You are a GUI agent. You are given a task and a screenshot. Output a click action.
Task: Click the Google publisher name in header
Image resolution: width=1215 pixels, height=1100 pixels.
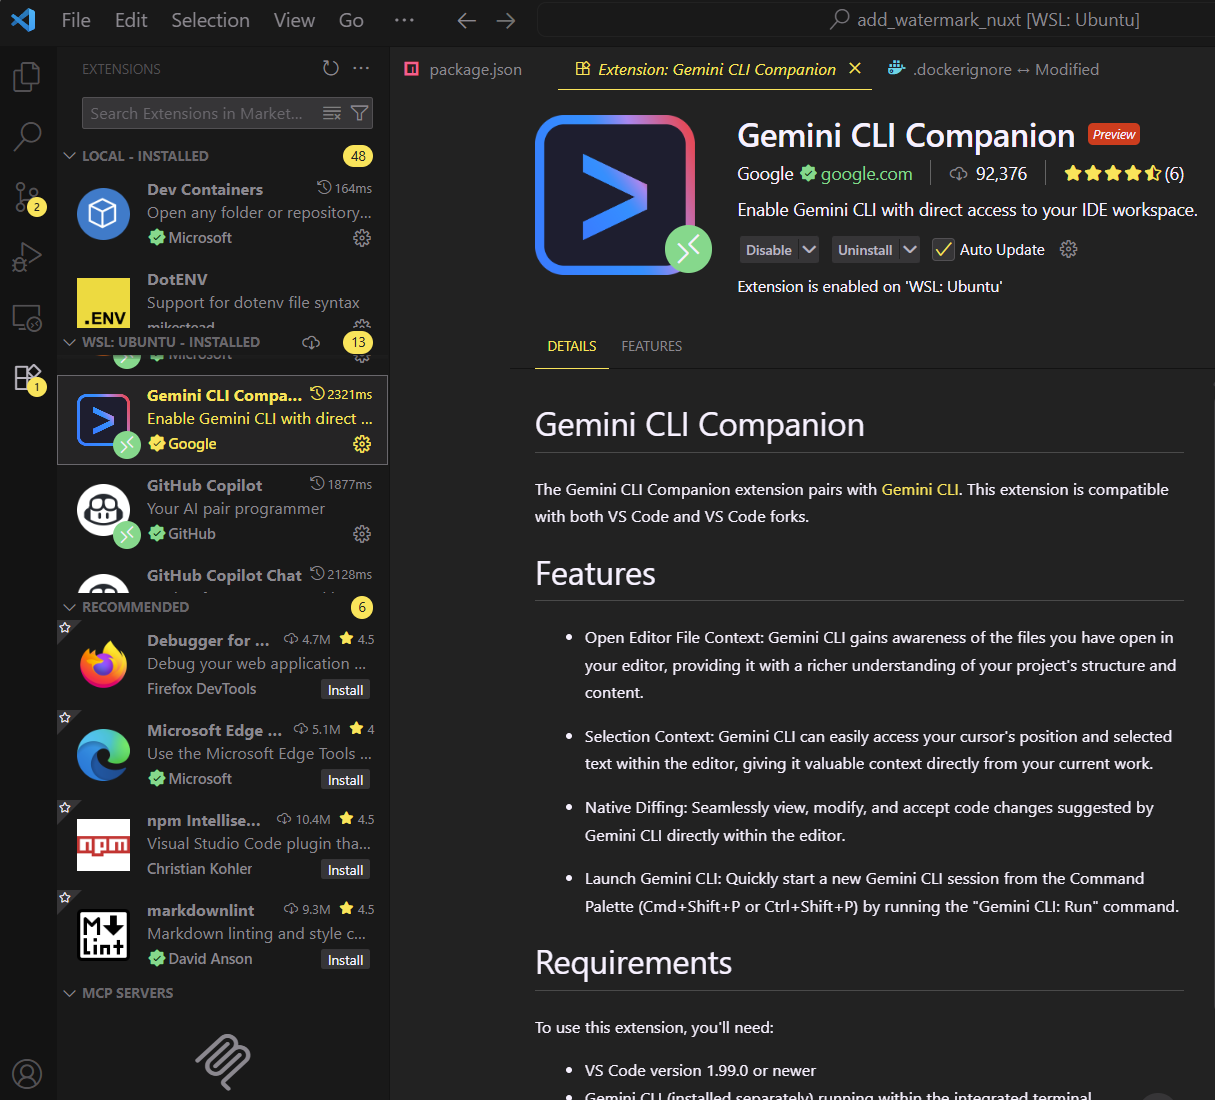[765, 174]
